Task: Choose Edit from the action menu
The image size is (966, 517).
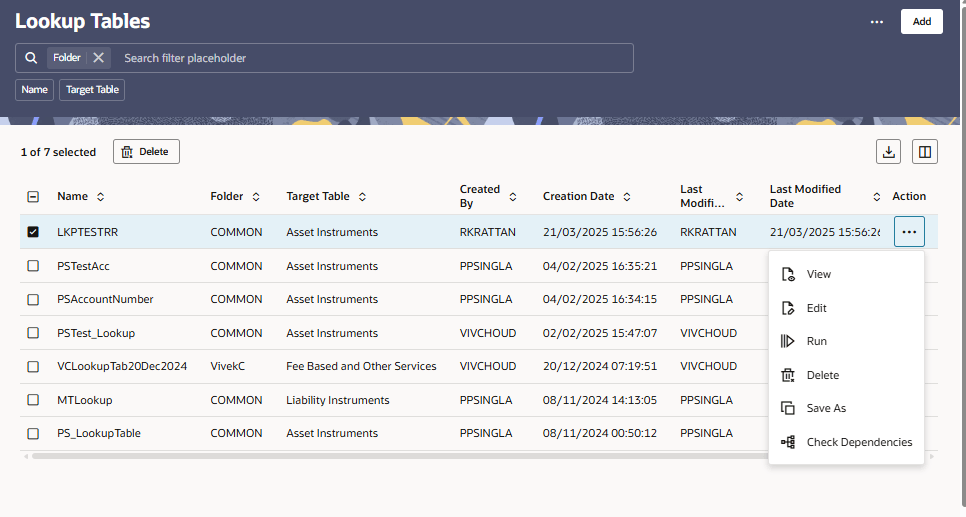Action: 846,308
